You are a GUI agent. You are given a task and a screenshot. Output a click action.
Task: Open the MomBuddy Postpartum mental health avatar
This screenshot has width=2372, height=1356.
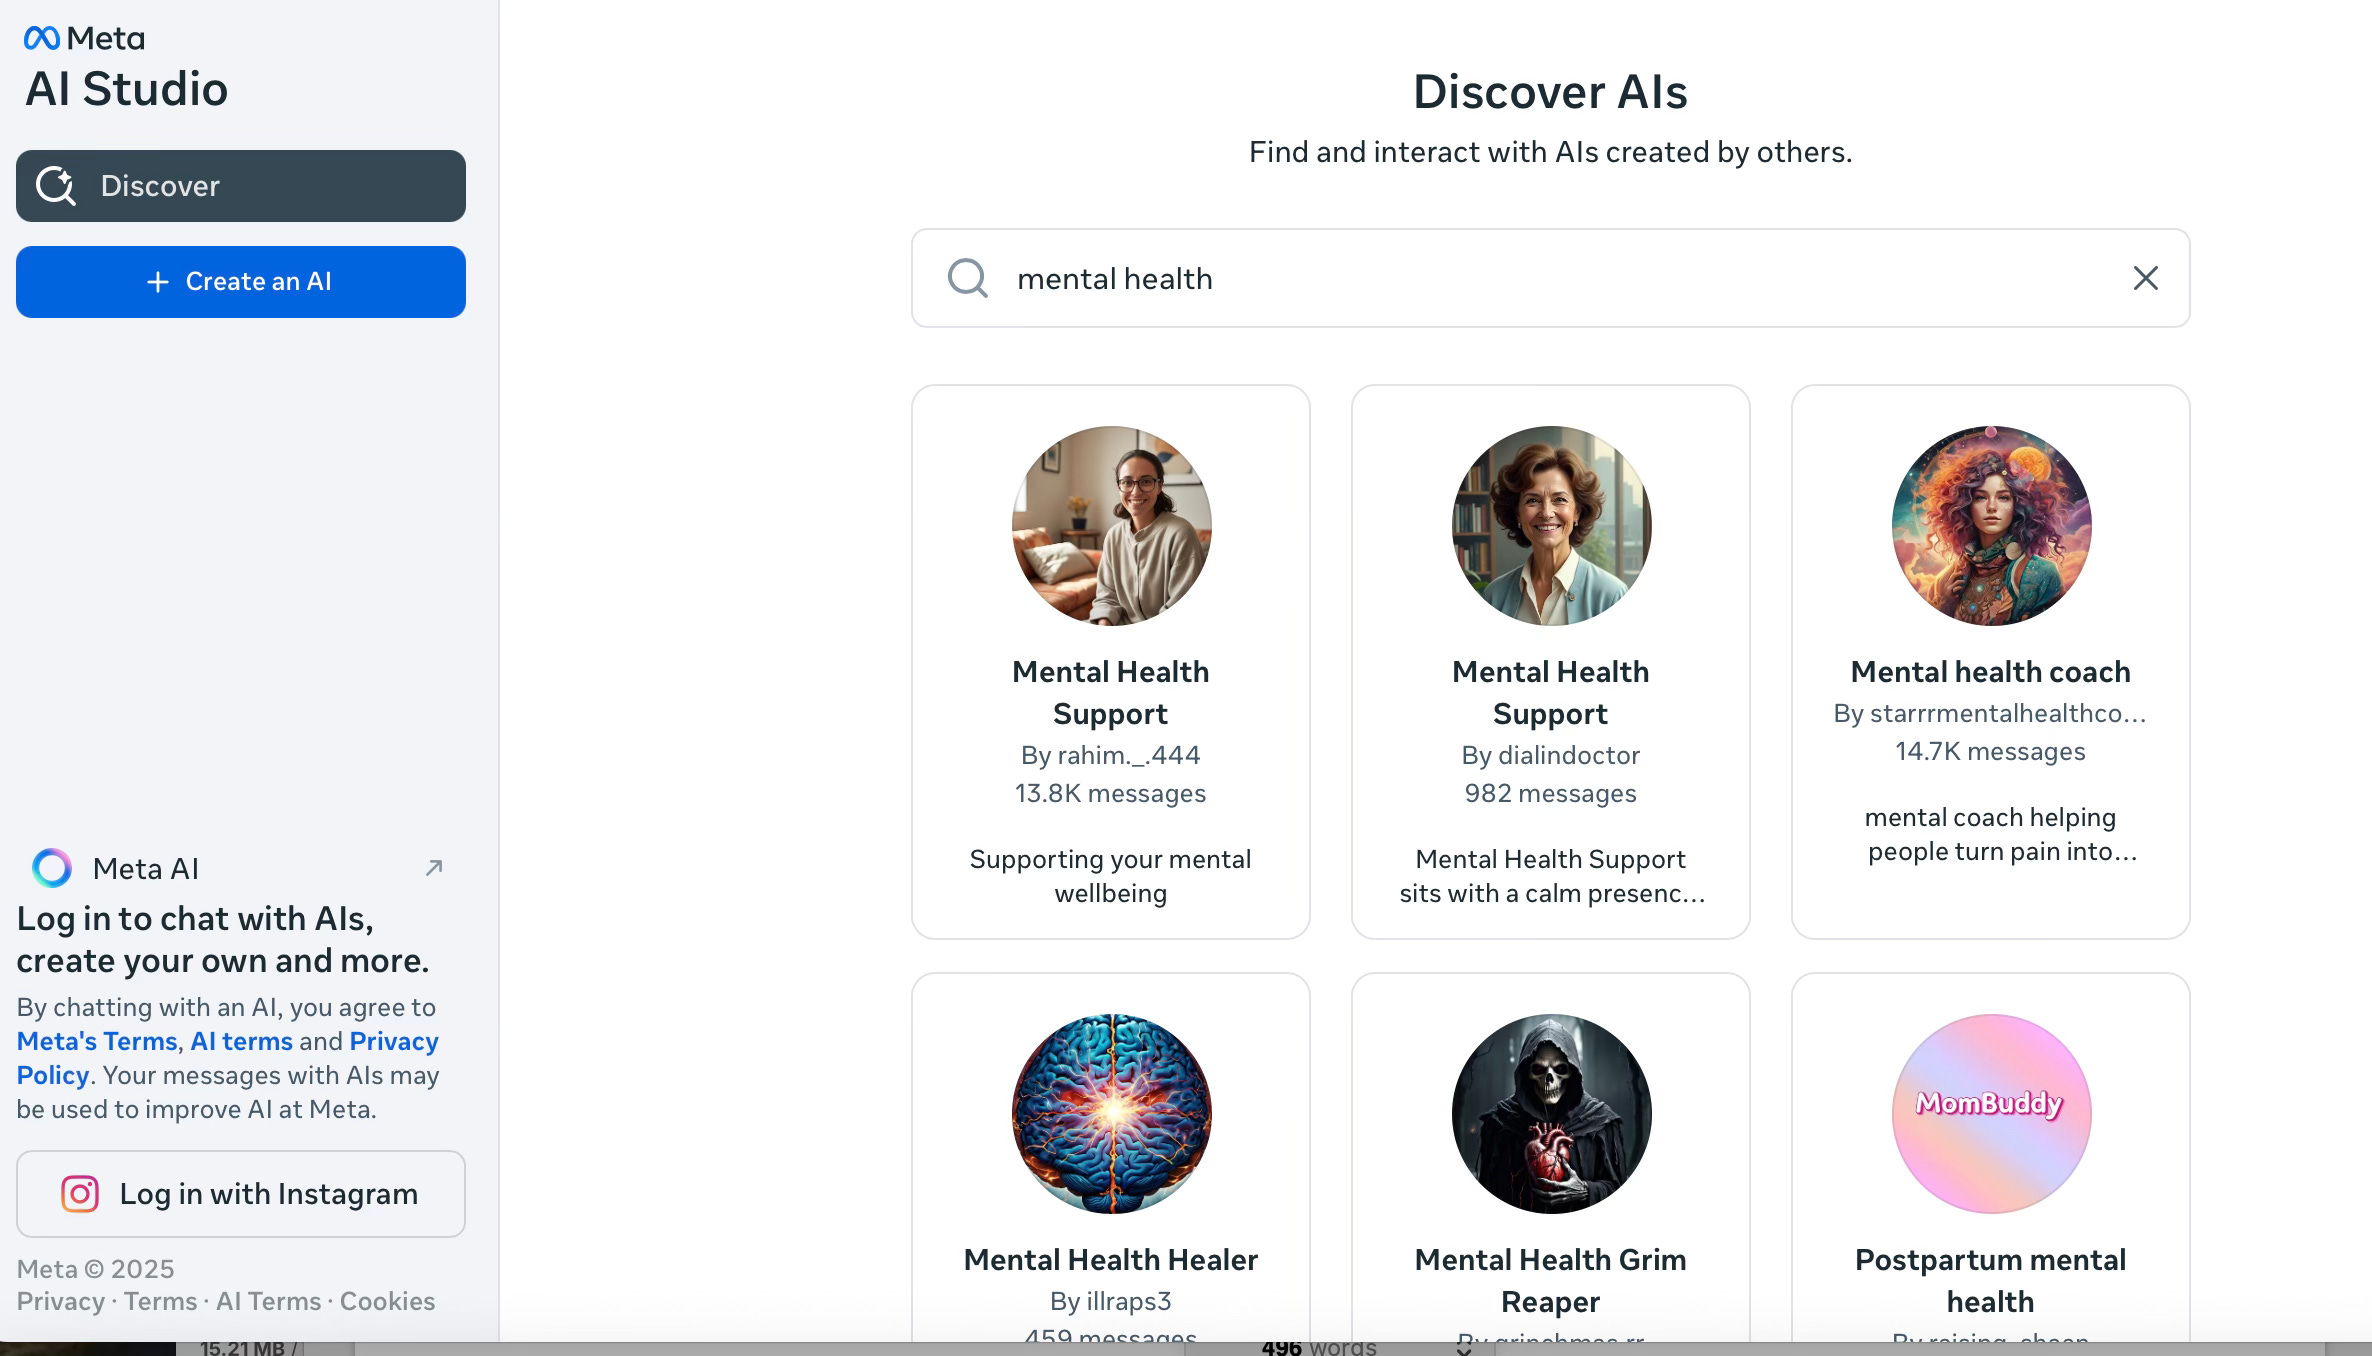pyautogui.click(x=1990, y=1114)
